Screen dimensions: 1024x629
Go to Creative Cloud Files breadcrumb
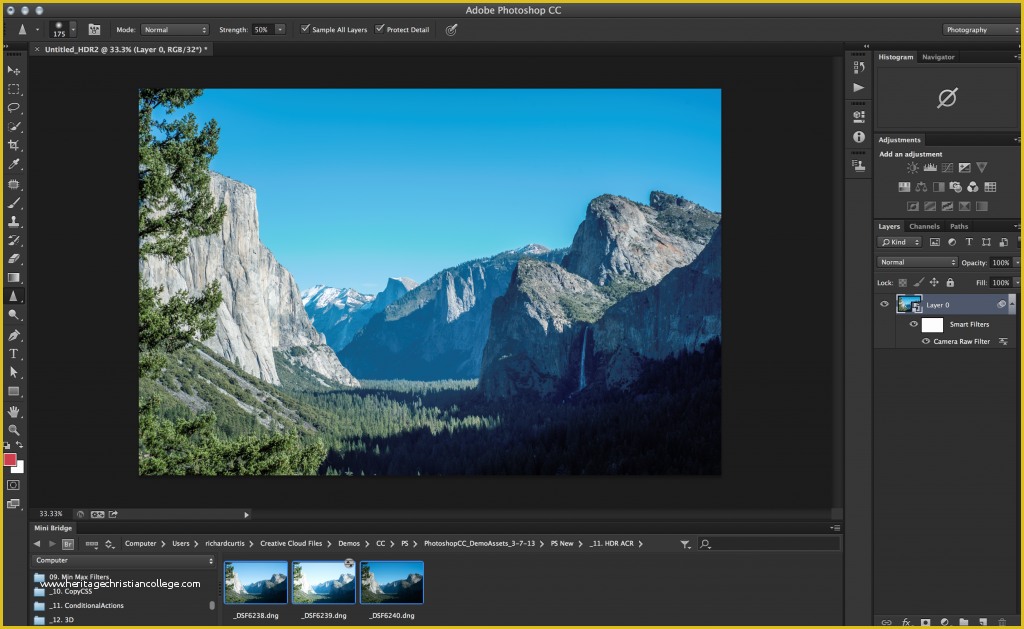click(291, 543)
